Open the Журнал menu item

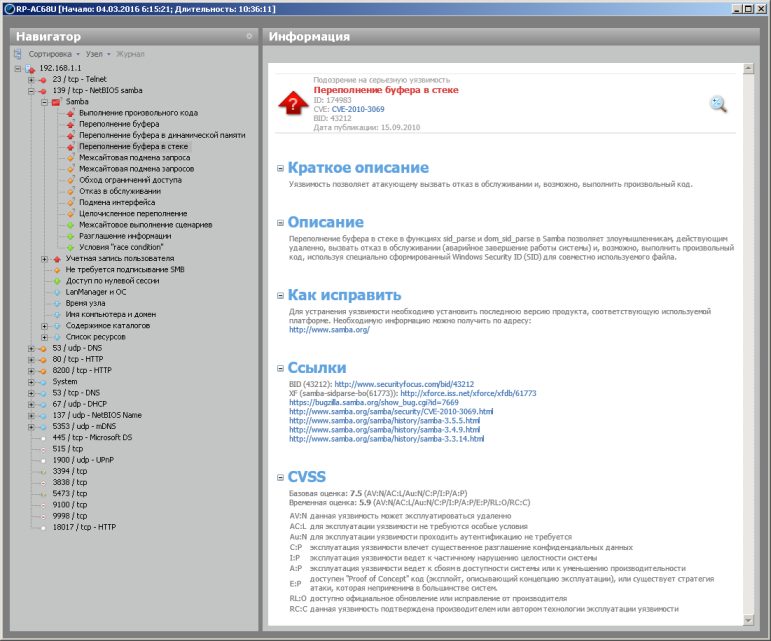click(130, 54)
